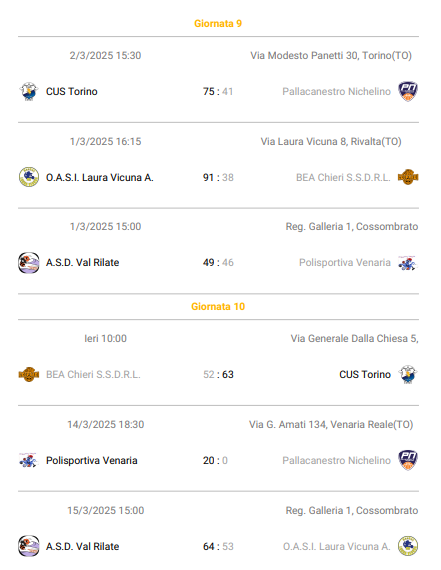The height and width of the screenshot is (570, 441).
Task: Click Polisportiva Venaria logo beside 49:46 match
Action: click(x=408, y=262)
